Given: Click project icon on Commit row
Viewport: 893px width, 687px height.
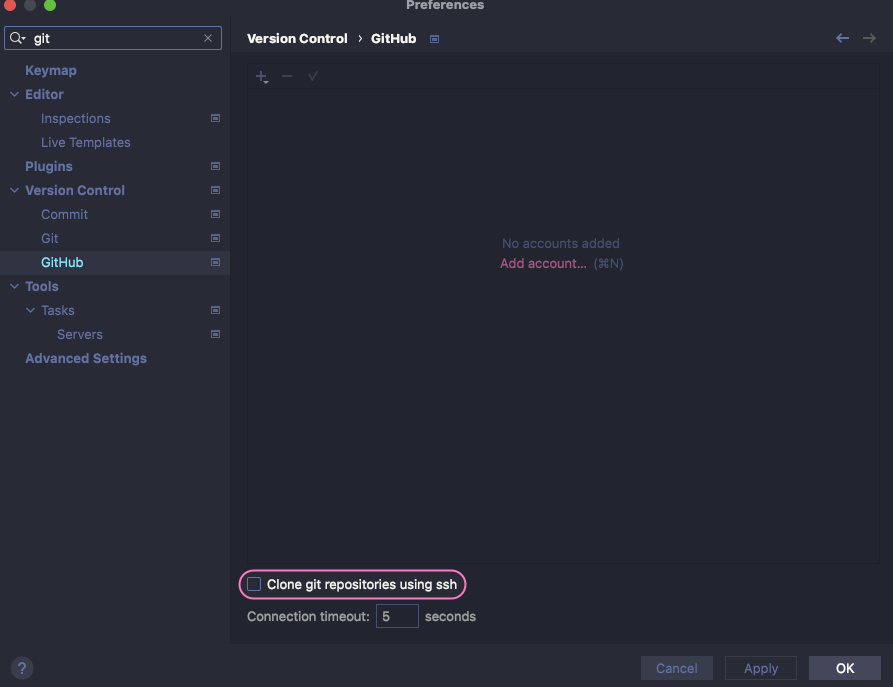Looking at the screenshot, I should tap(215, 214).
